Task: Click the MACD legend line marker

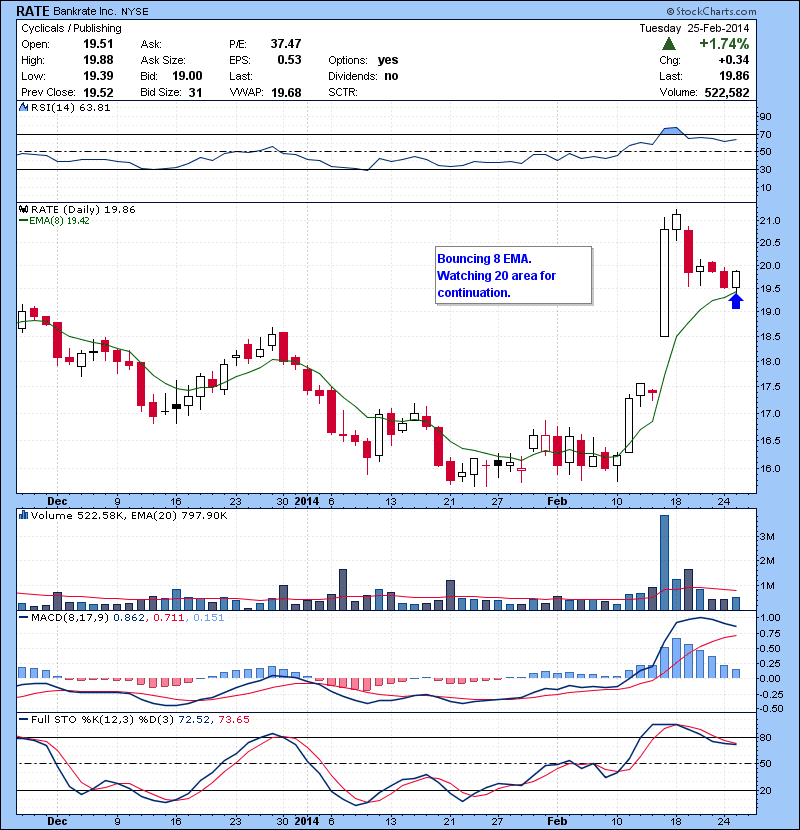Action: tap(23, 617)
